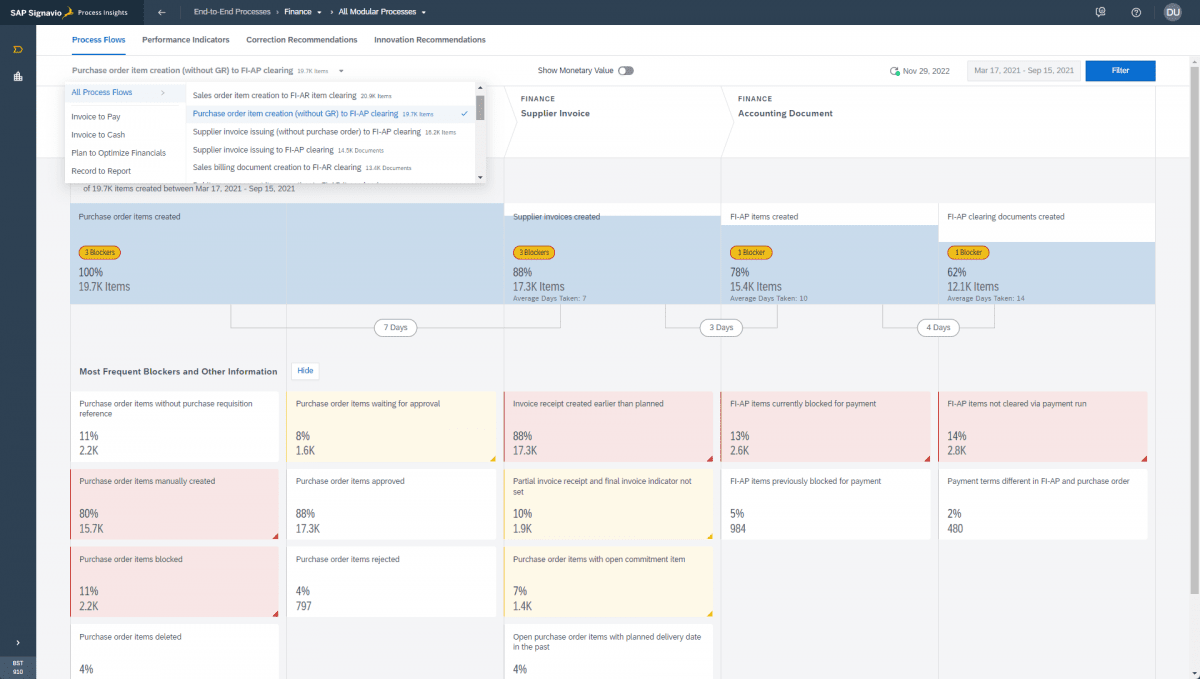
Task: Open the DU user avatar menu
Action: pyautogui.click(x=1172, y=12)
